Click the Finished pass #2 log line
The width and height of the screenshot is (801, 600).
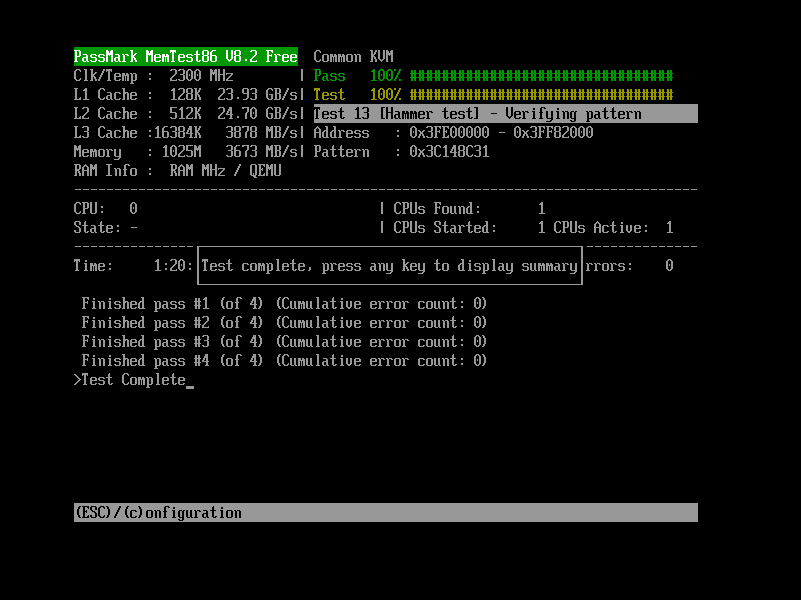coord(284,323)
